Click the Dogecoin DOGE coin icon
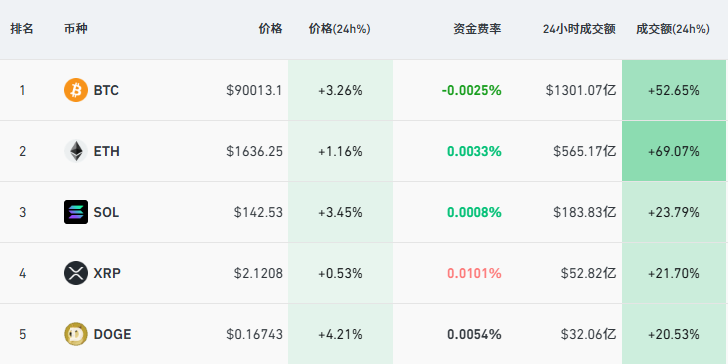 coord(76,334)
